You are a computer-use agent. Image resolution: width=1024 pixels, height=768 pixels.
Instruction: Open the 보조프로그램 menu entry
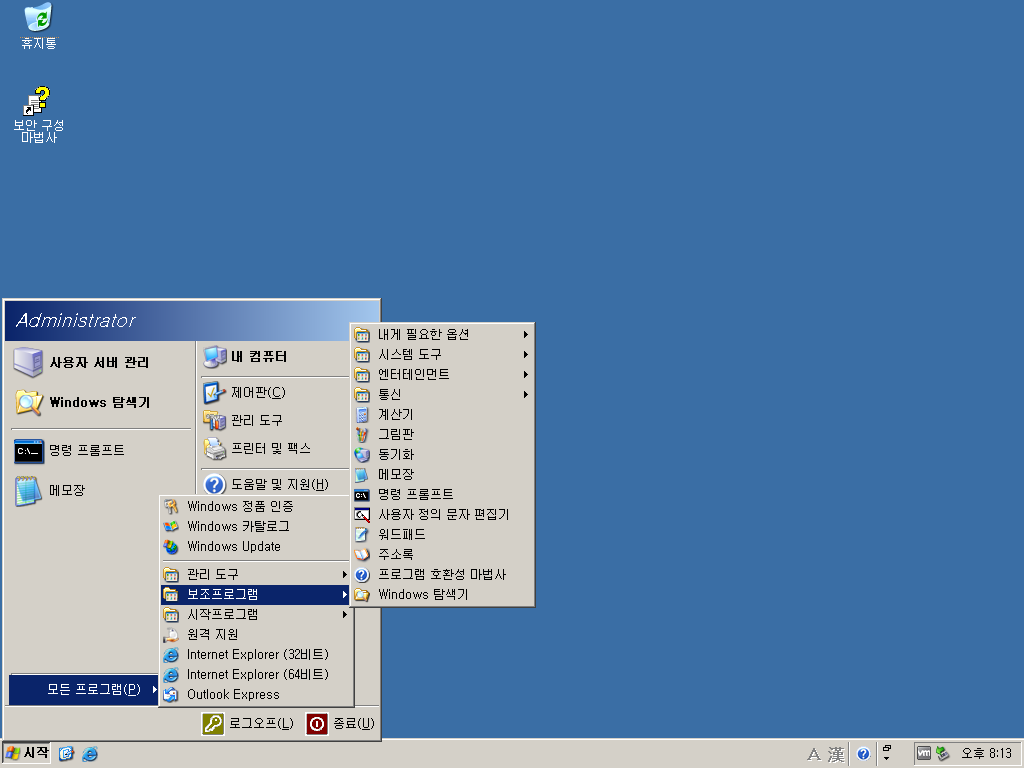click(256, 595)
